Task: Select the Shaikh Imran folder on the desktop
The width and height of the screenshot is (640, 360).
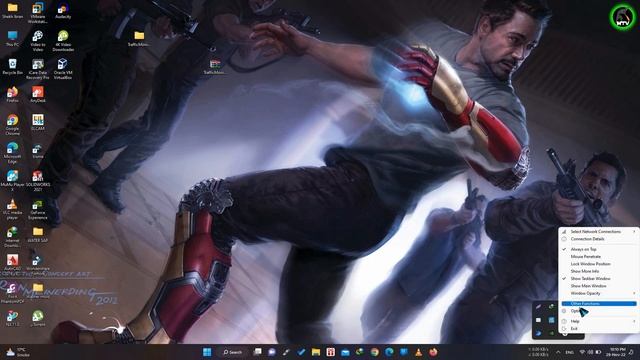Action: (x=12, y=11)
